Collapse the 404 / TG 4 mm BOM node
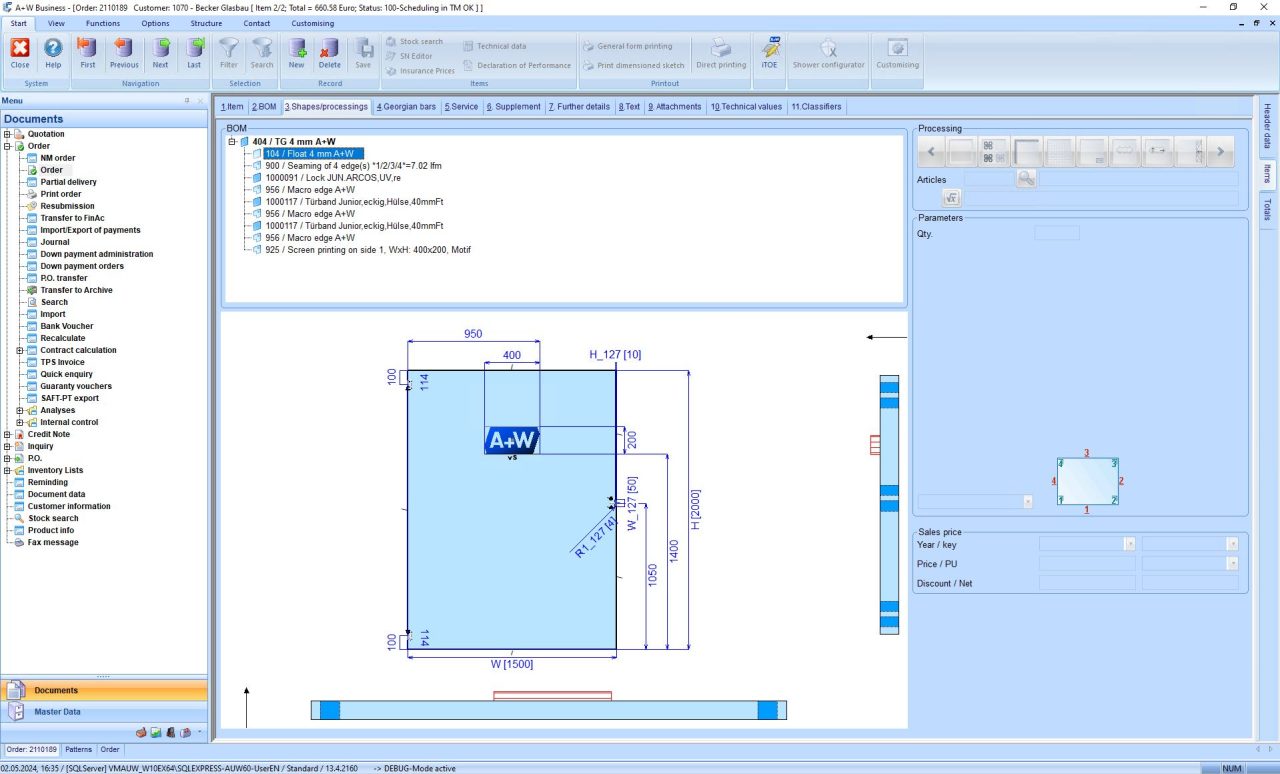The height and width of the screenshot is (774, 1280). (232, 142)
